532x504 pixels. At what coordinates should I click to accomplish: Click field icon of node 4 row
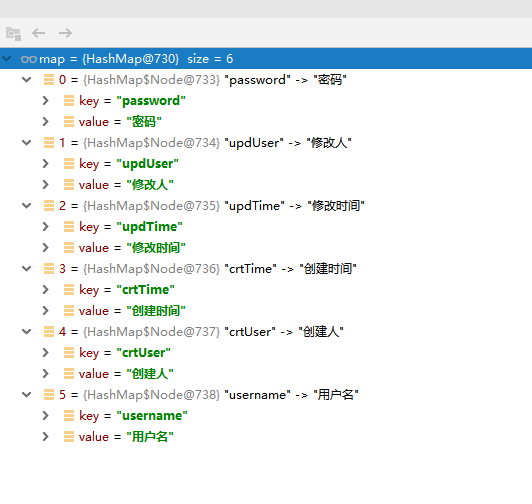click(x=49, y=332)
